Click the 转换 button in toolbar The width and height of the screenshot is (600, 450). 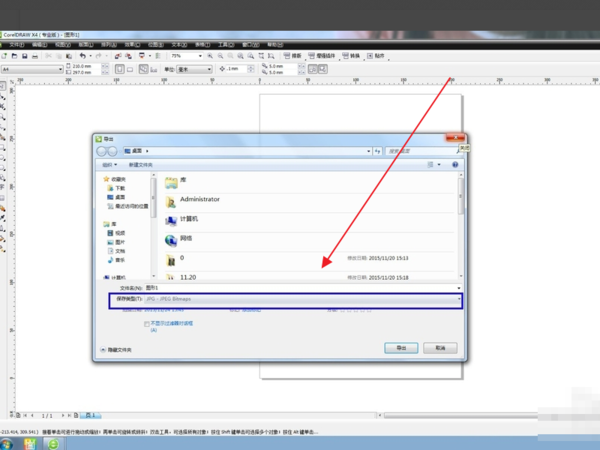click(351, 56)
